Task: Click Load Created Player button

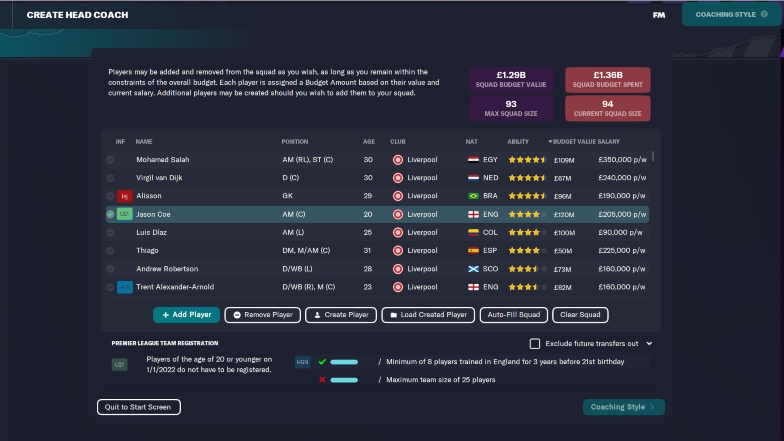Action: coord(428,315)
